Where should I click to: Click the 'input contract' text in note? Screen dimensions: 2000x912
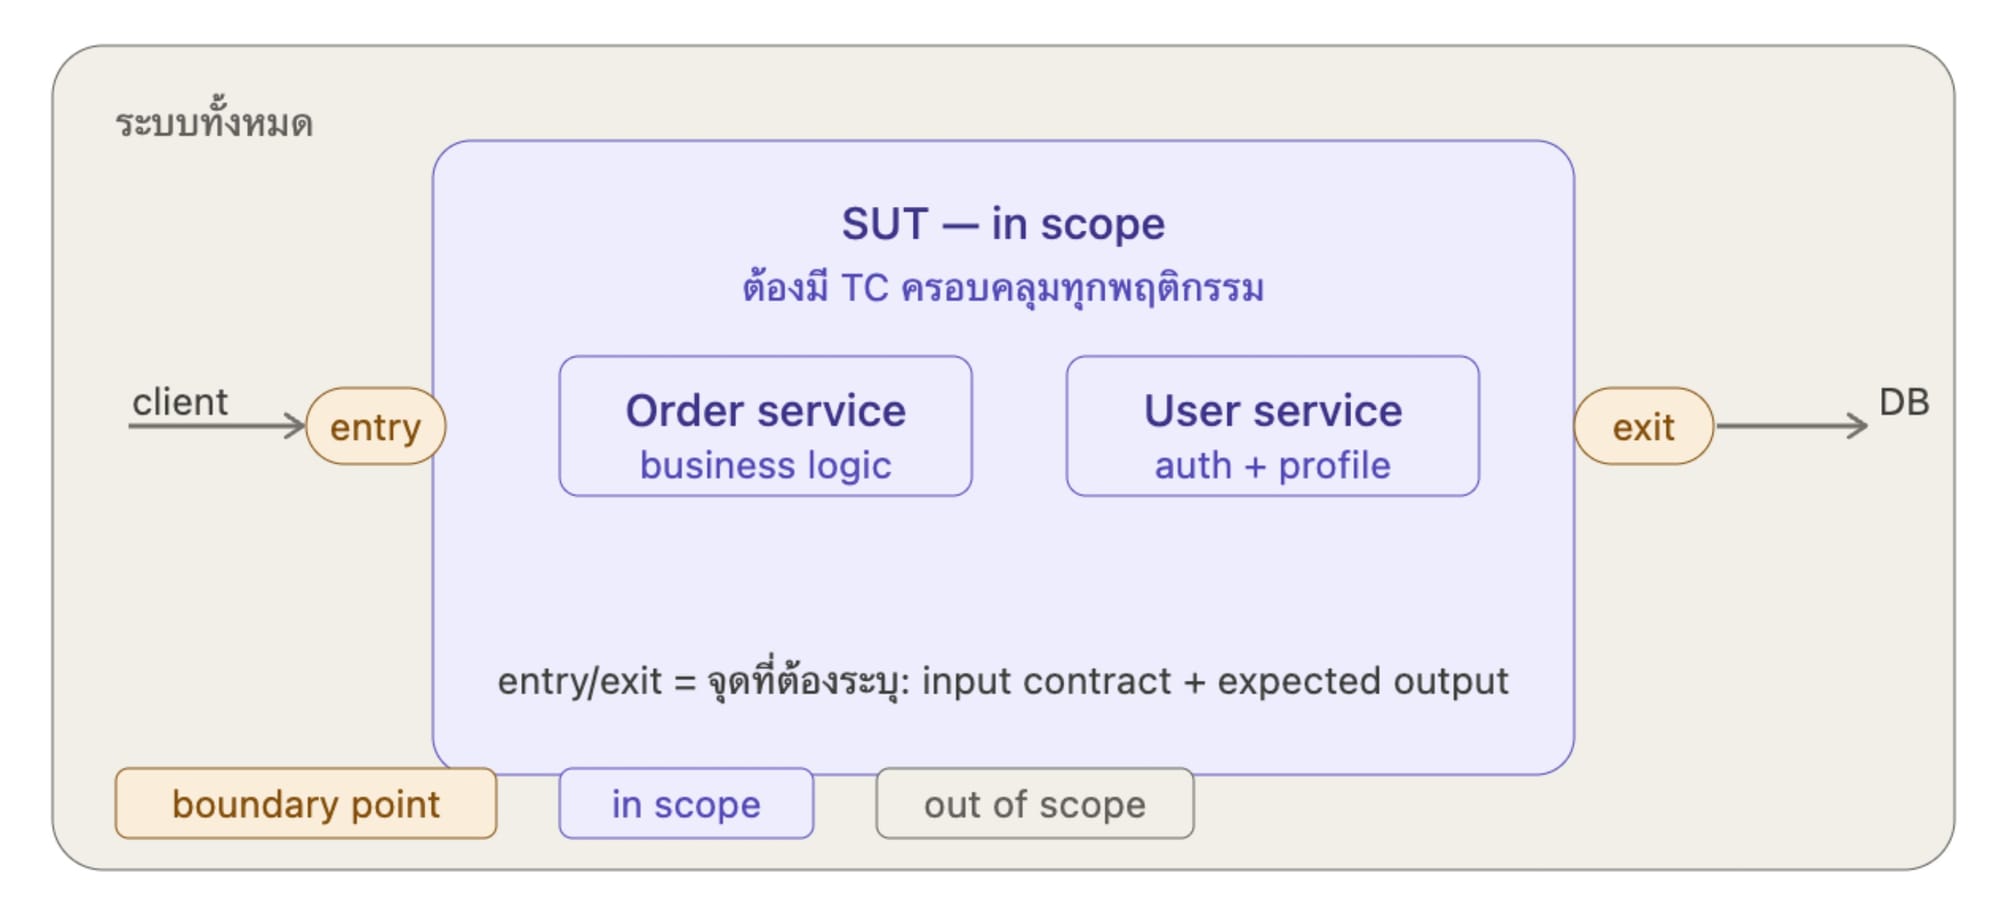[x=1045, y=682]
